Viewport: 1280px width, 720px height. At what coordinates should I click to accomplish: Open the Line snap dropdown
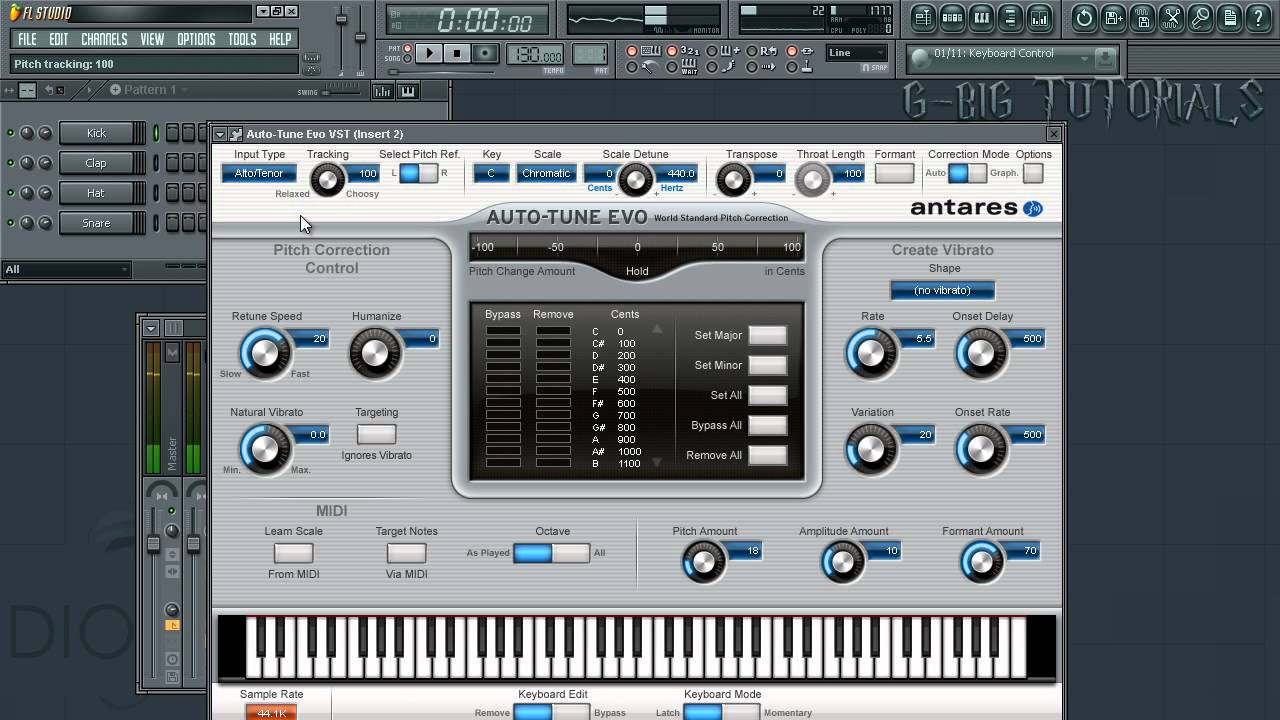tap(857, 53)
